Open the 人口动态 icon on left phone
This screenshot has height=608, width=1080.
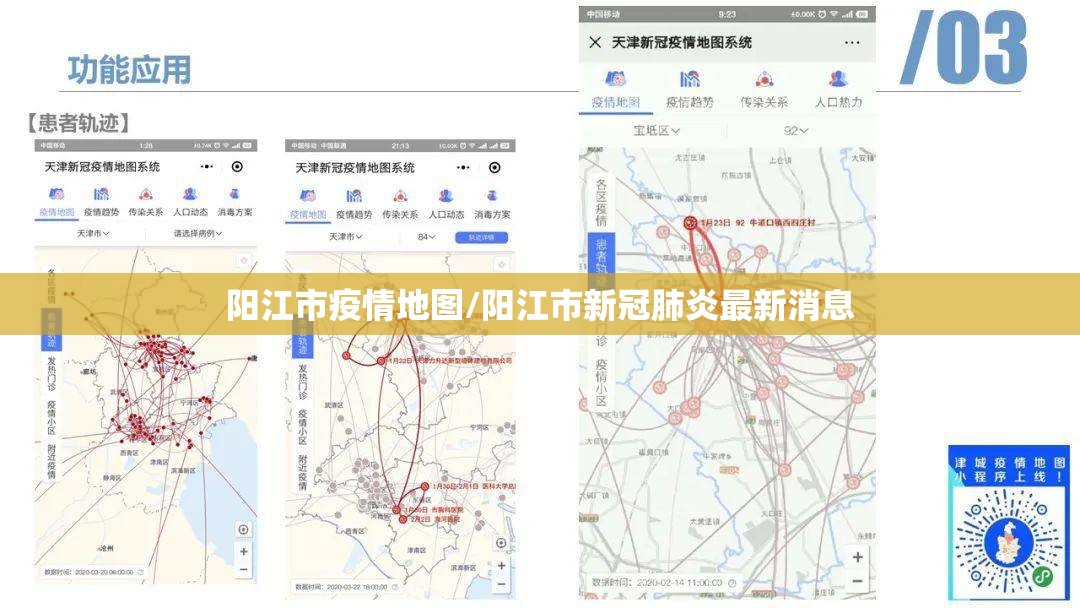(190, 194)
